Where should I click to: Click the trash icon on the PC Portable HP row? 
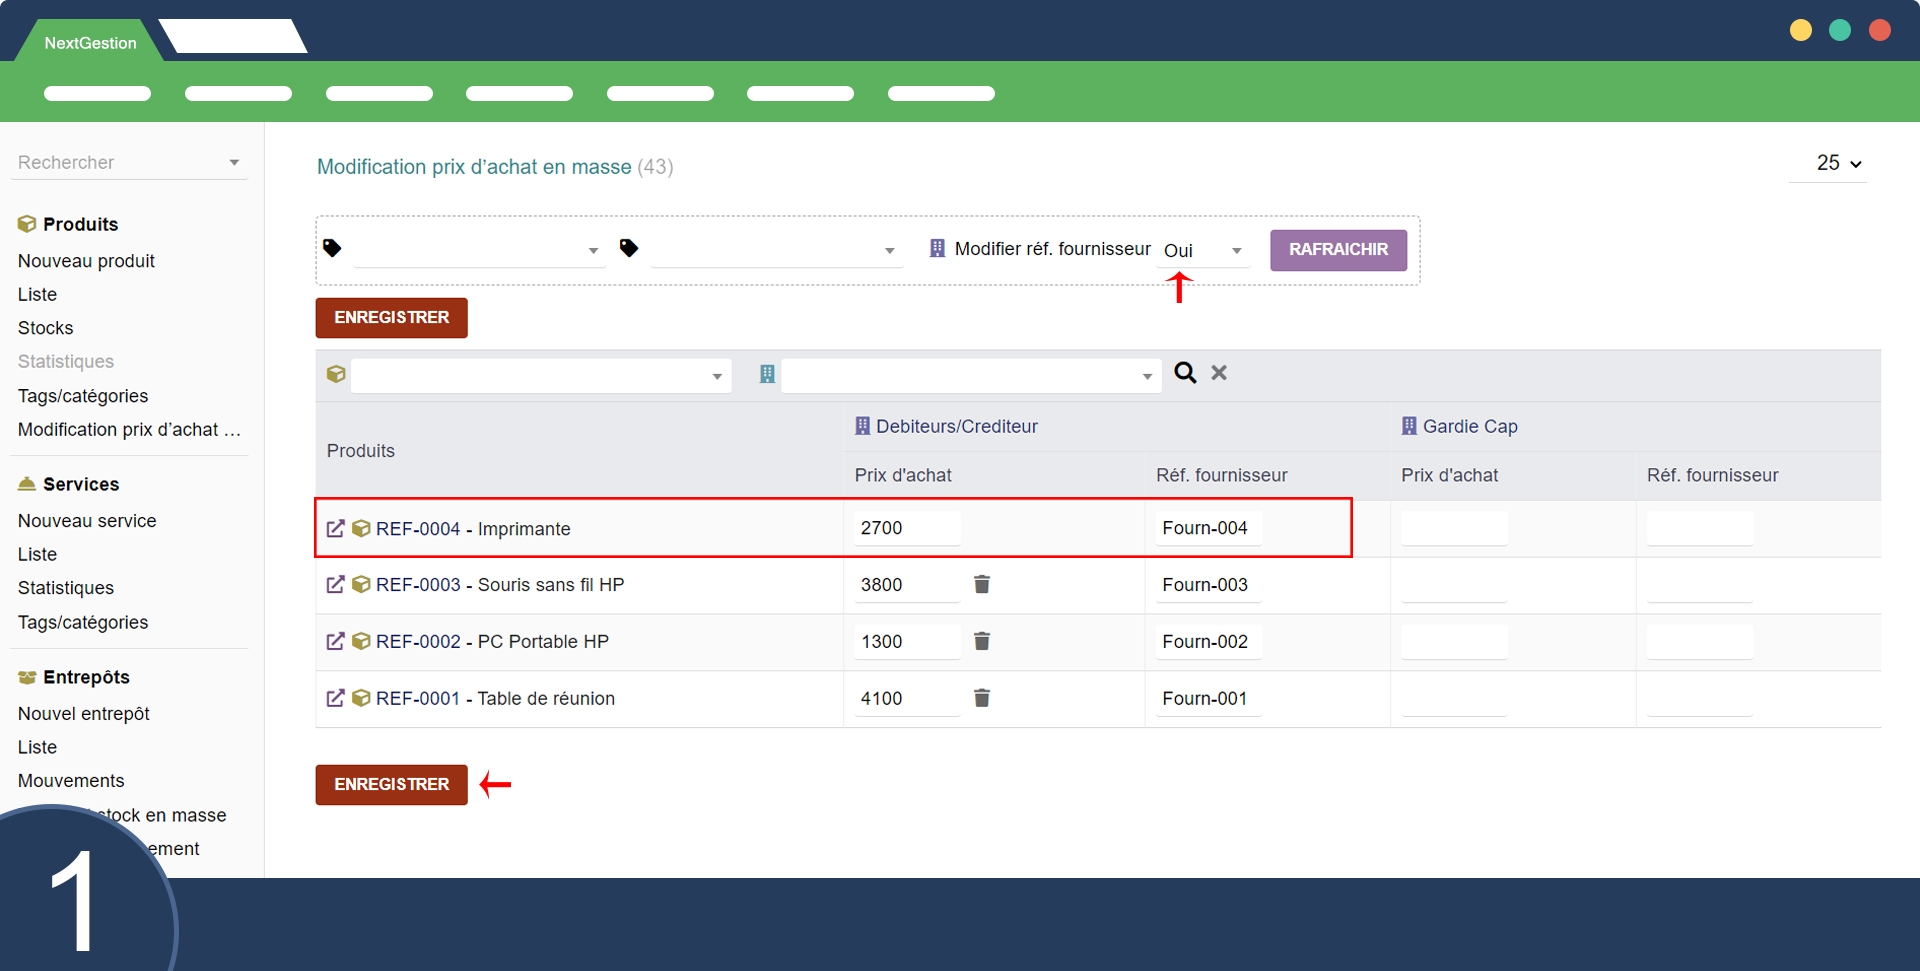point(982,642)
